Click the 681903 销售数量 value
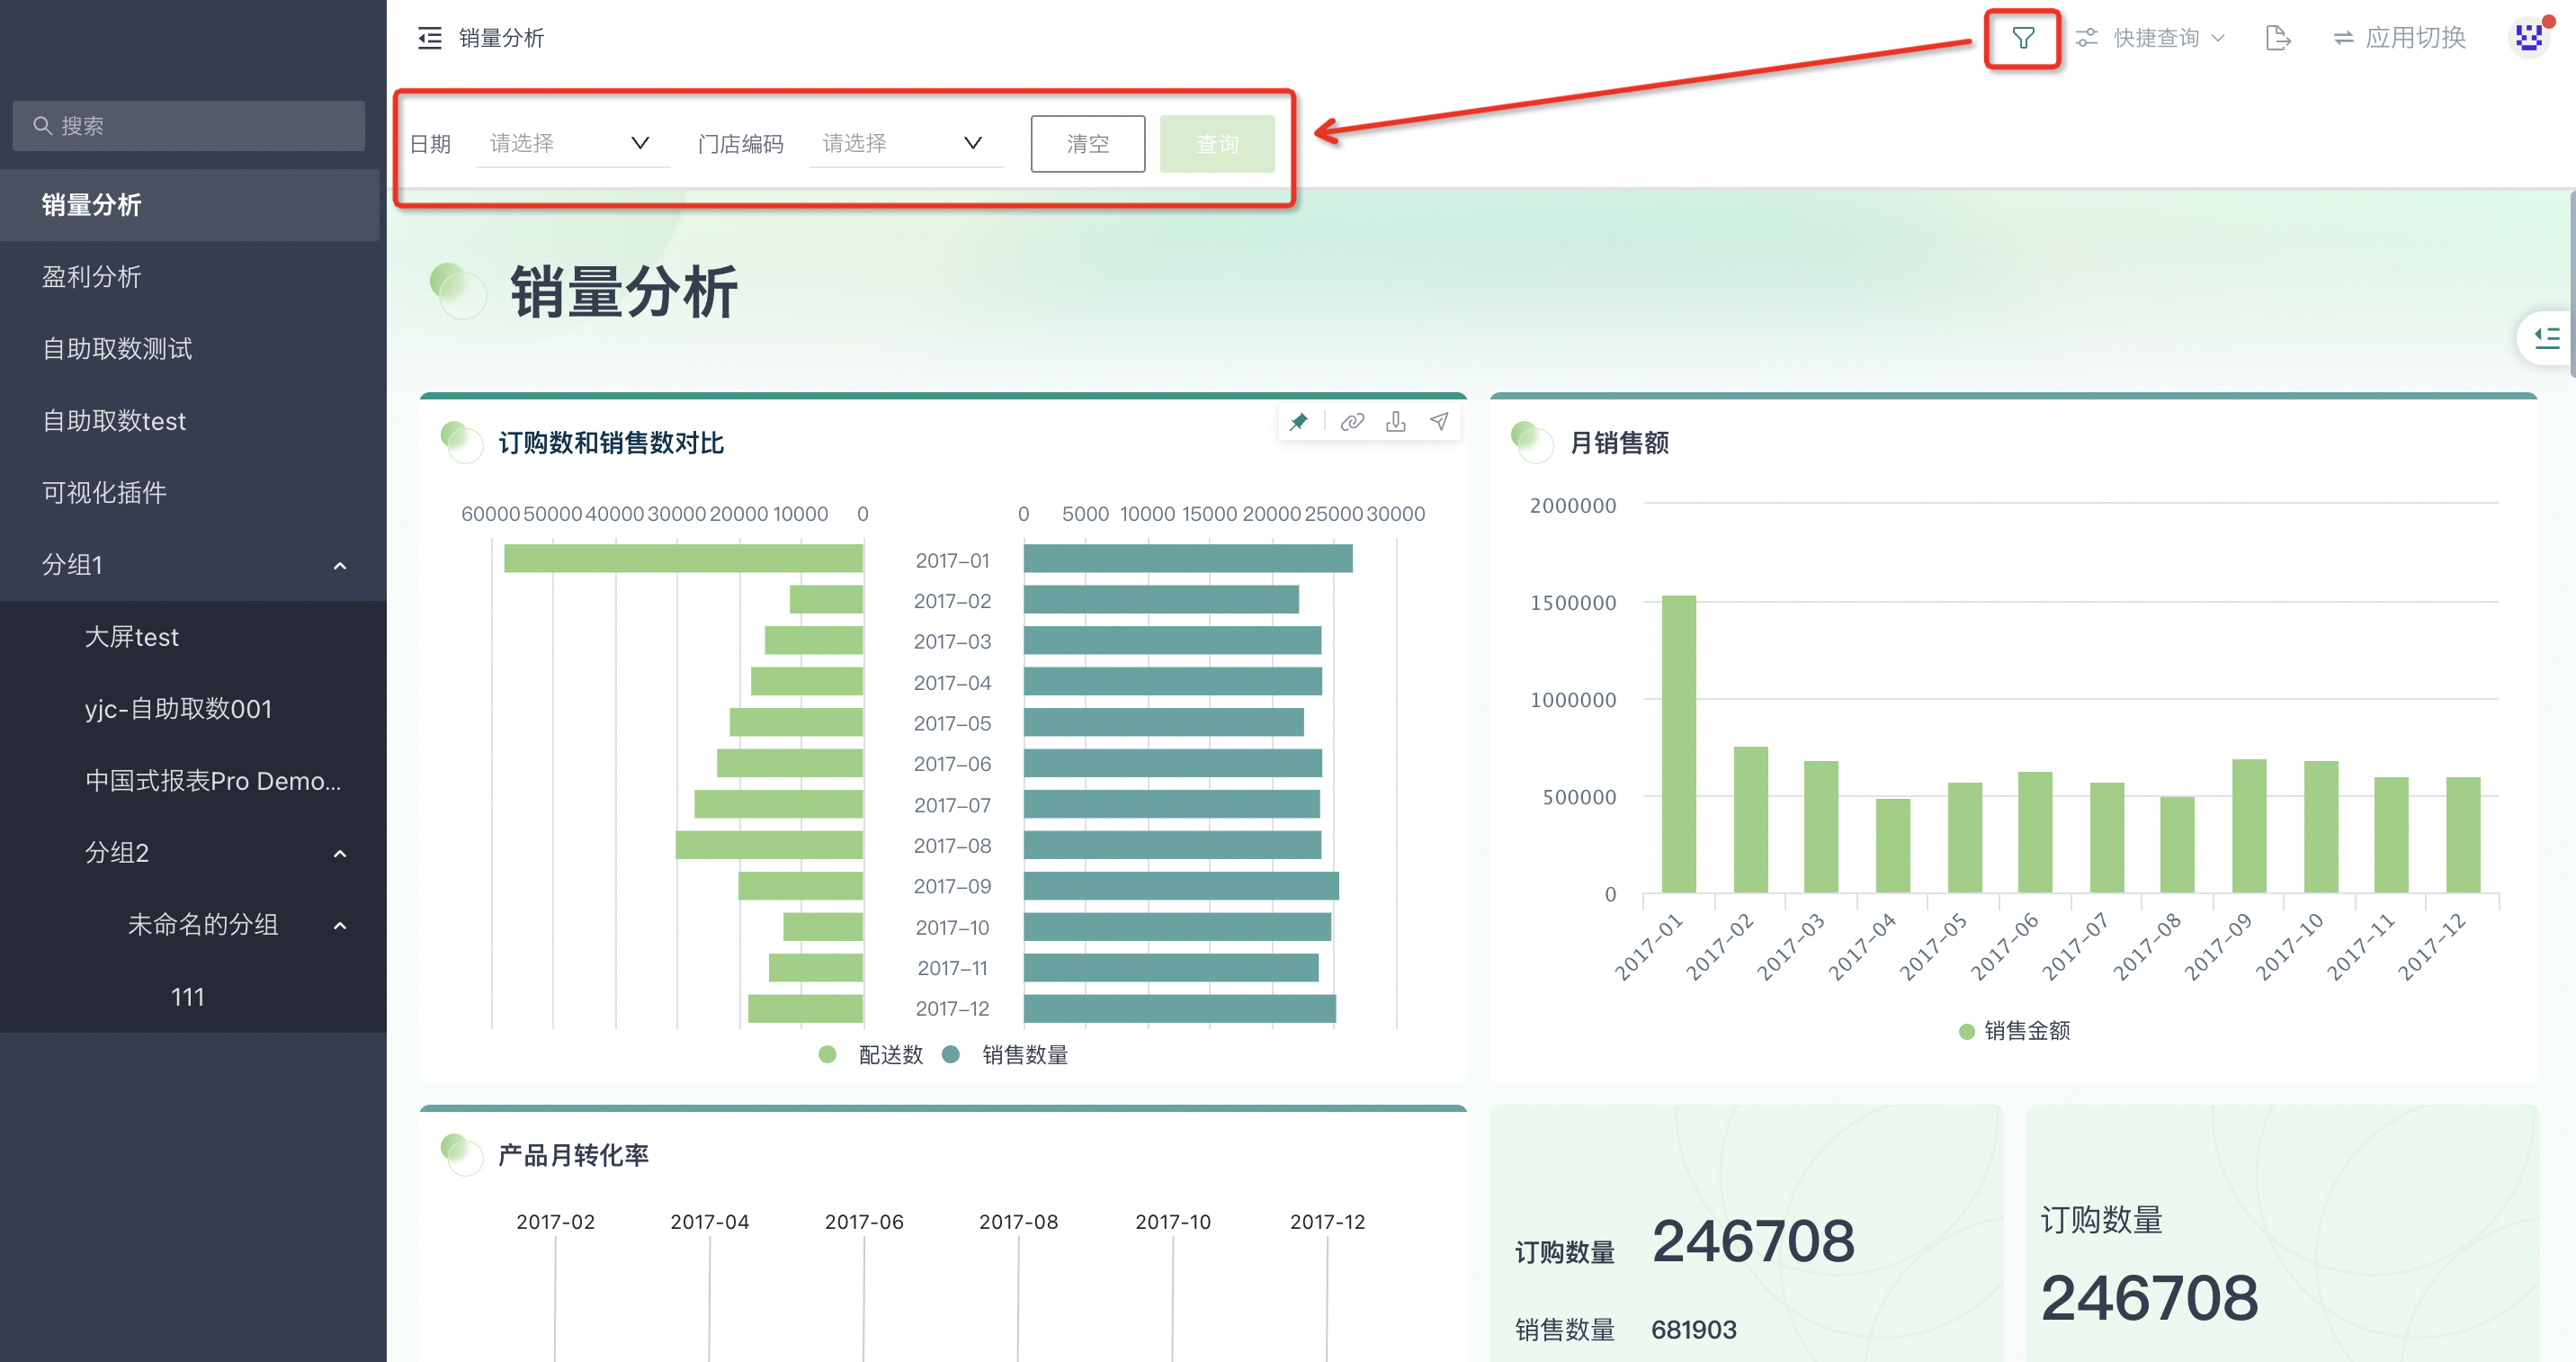 1693,1330
